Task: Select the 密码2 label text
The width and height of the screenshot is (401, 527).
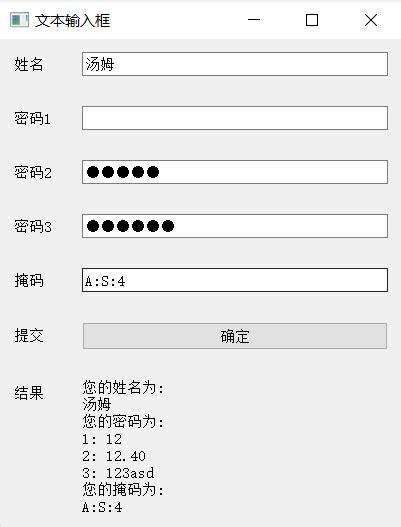Action: (33, 172)
